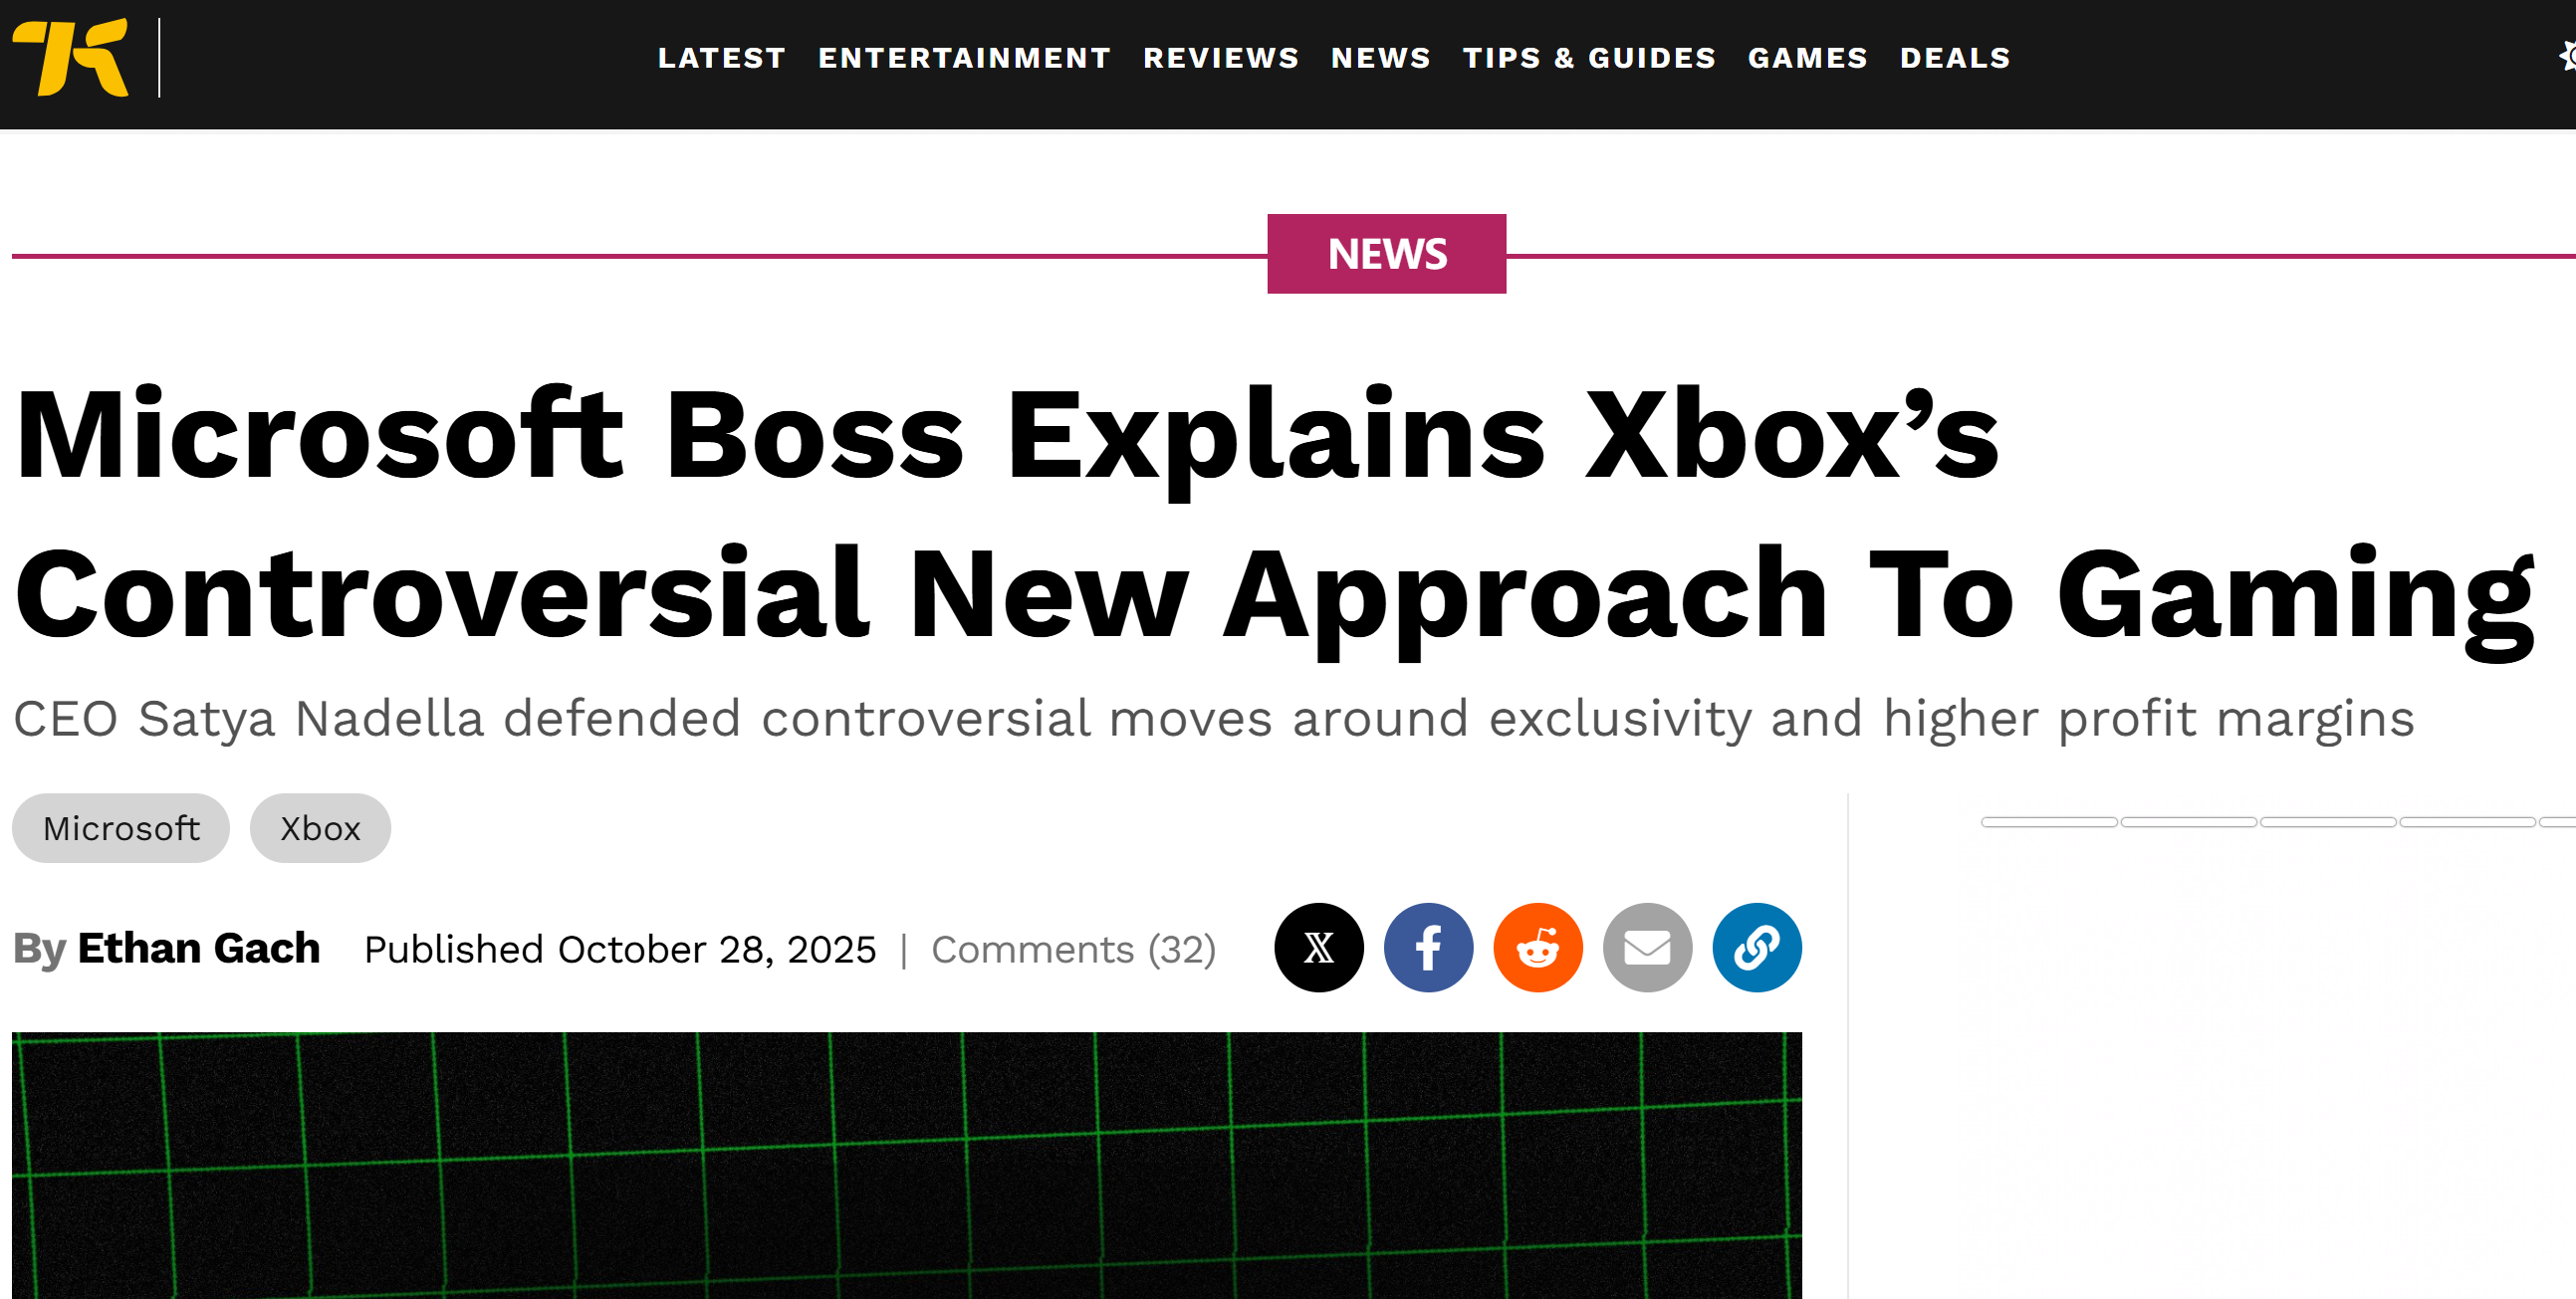Image resolution: width=2576 pixels, height=1299 pixels.
Task: Toggle the light/dark theme icon
Action: coord(2566,57)
